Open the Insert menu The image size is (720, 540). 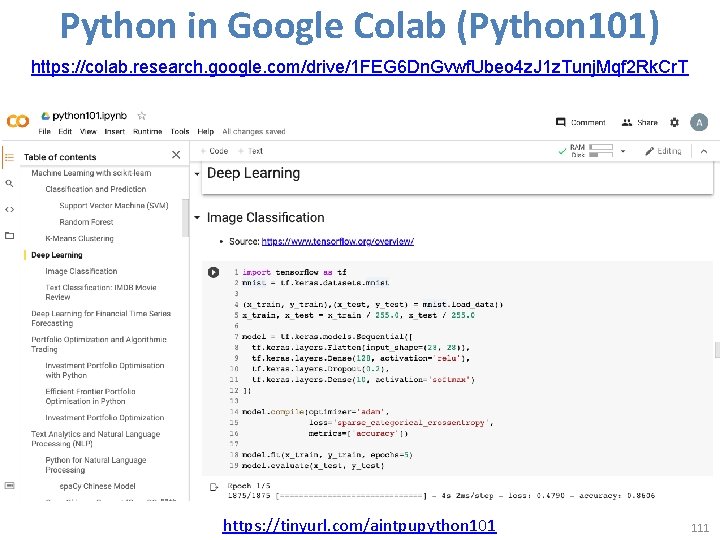(x=114, y=131)
